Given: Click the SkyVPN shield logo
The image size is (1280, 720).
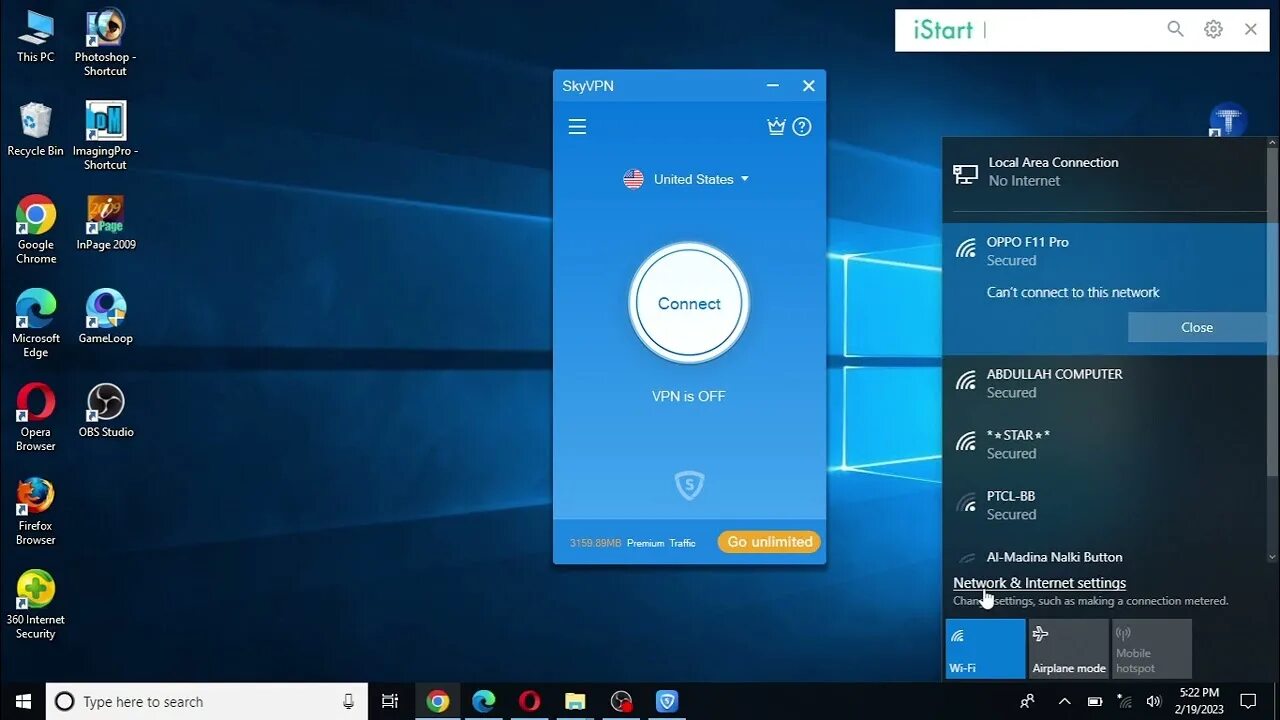Looking at the screenshot, I should pos(689,486).
